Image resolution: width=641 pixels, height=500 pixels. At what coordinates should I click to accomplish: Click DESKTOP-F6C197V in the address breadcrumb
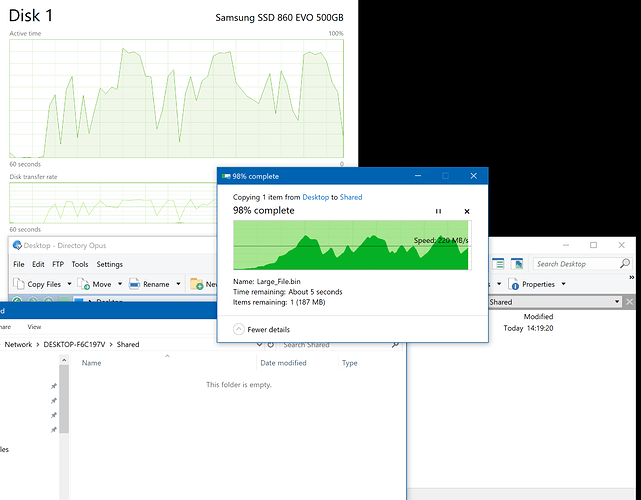(x=74, y=345)
